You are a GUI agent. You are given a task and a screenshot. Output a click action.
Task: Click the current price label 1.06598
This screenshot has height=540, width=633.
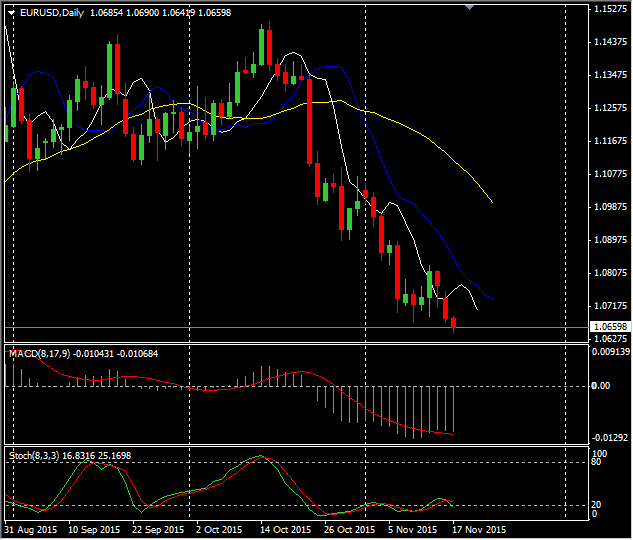click(x=609, y=327)
